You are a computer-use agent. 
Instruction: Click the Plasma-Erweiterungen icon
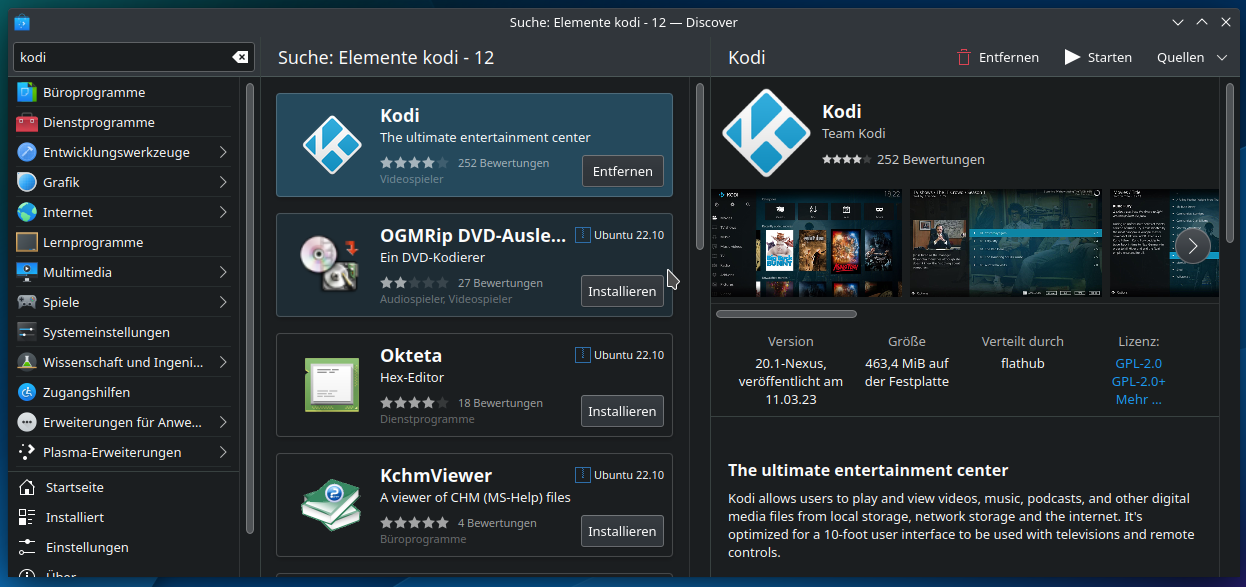[x=26, y=452]
